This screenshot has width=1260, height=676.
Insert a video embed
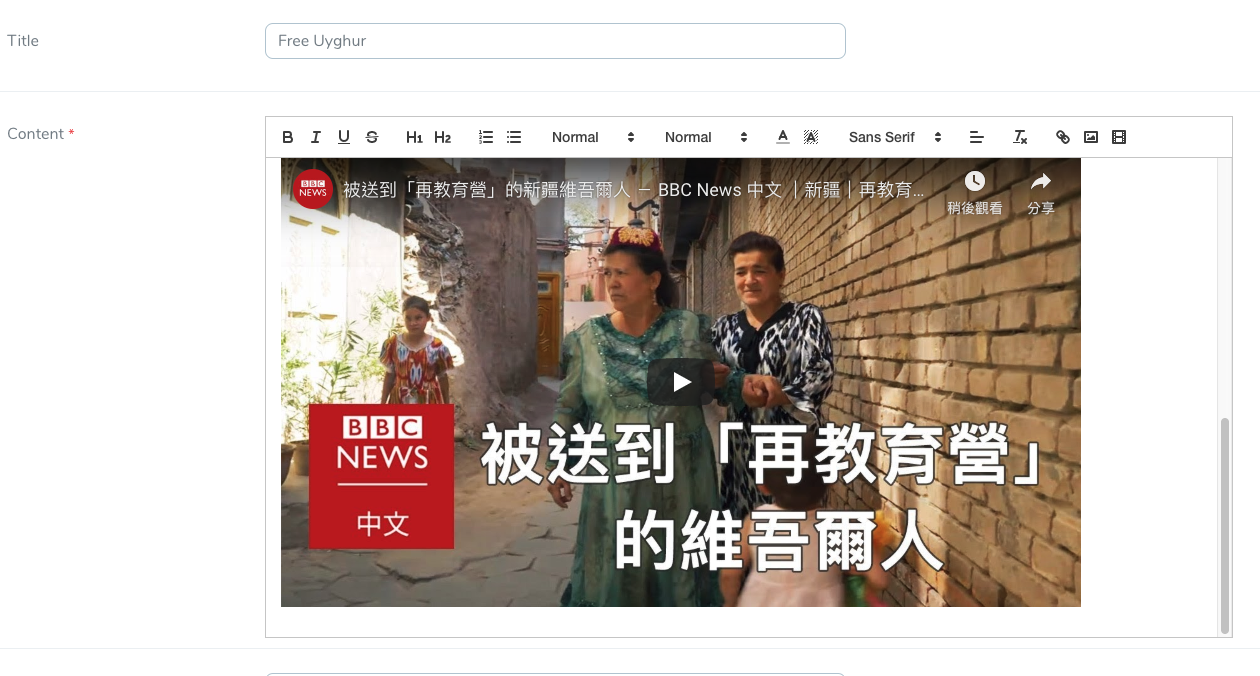pos(1119,137)
